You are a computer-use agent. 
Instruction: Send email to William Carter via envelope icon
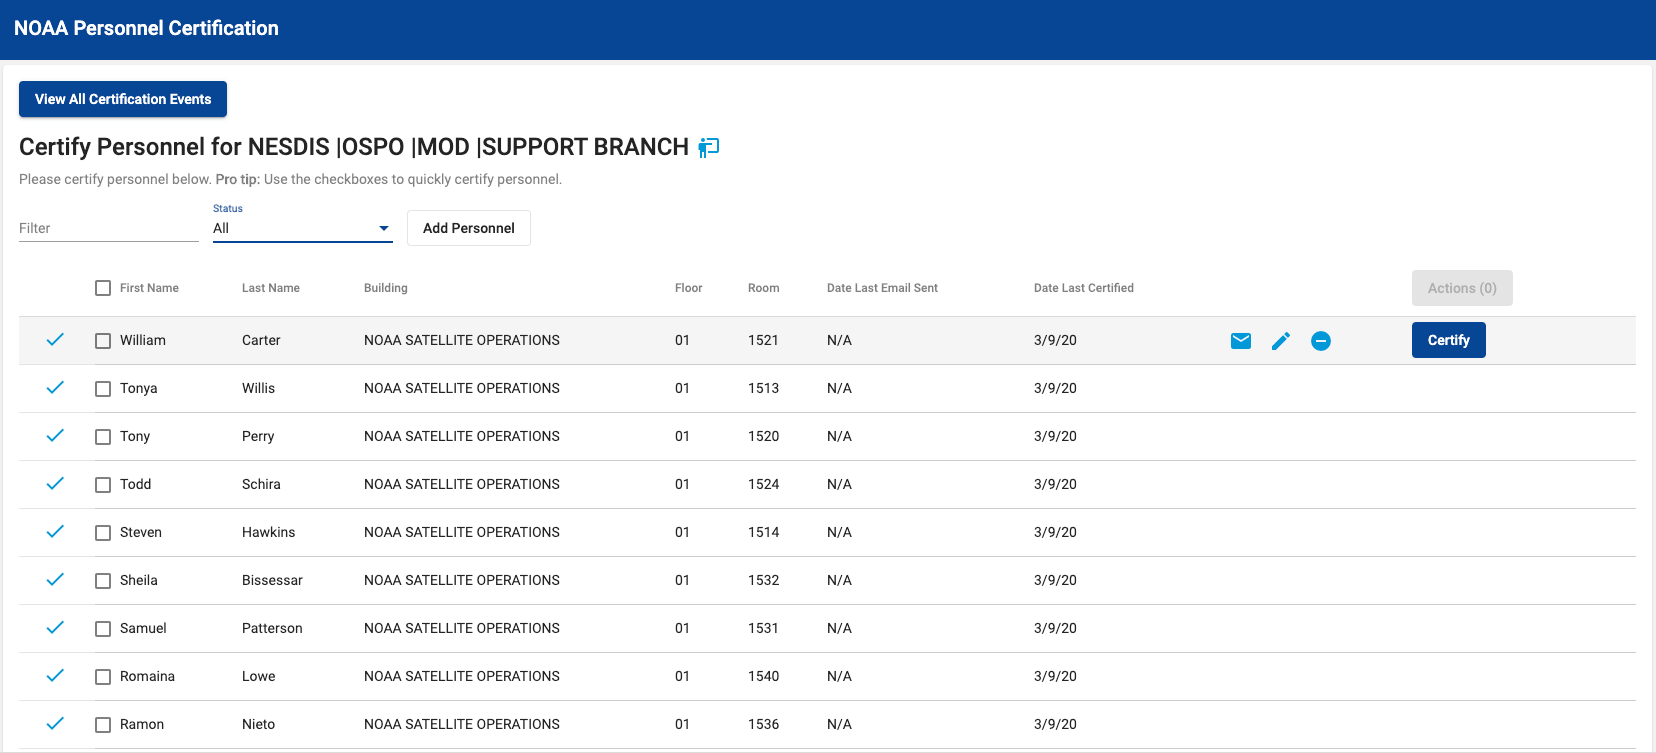[1241, 341]
